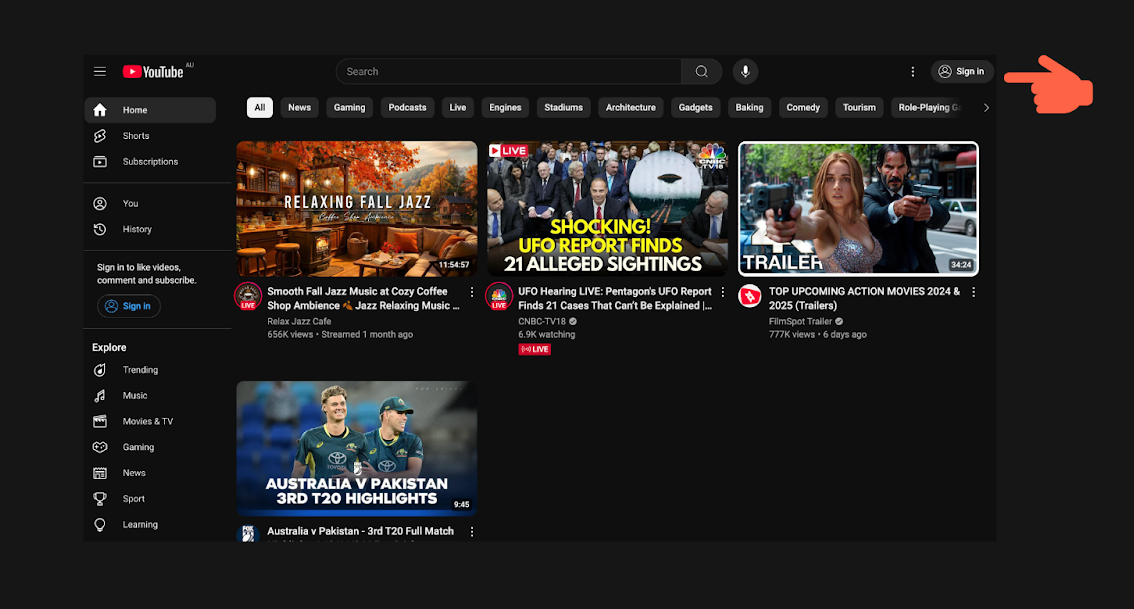
Task: Open the settings three-dot menu near Sign in
Action: (912, 71)
